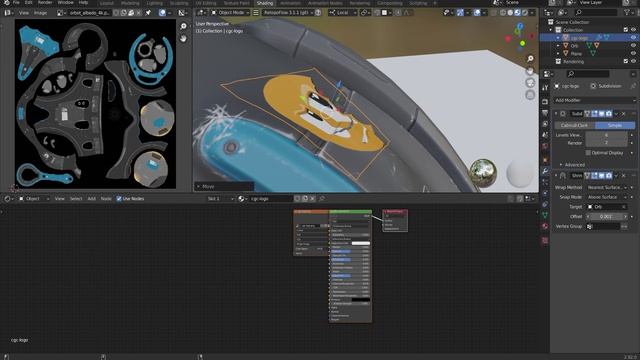This screenshot has width=640, height=360.
Task: Click the red X axis dot on navigation gizmo
Action: [508, 39]
